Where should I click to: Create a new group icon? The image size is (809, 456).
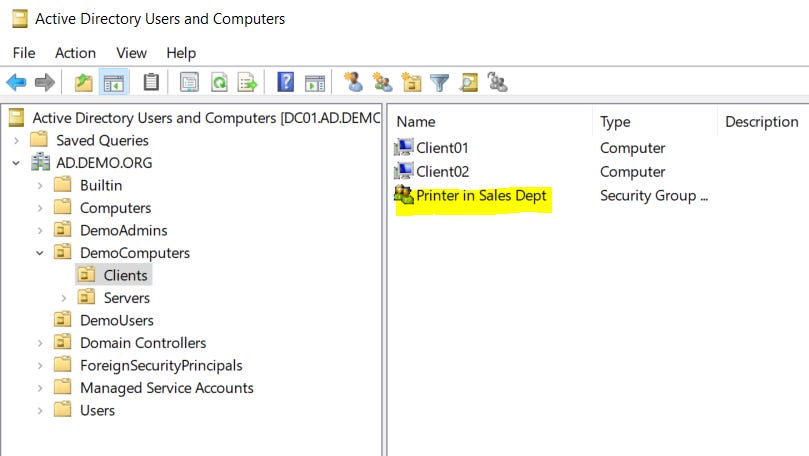tap(382, 82)
